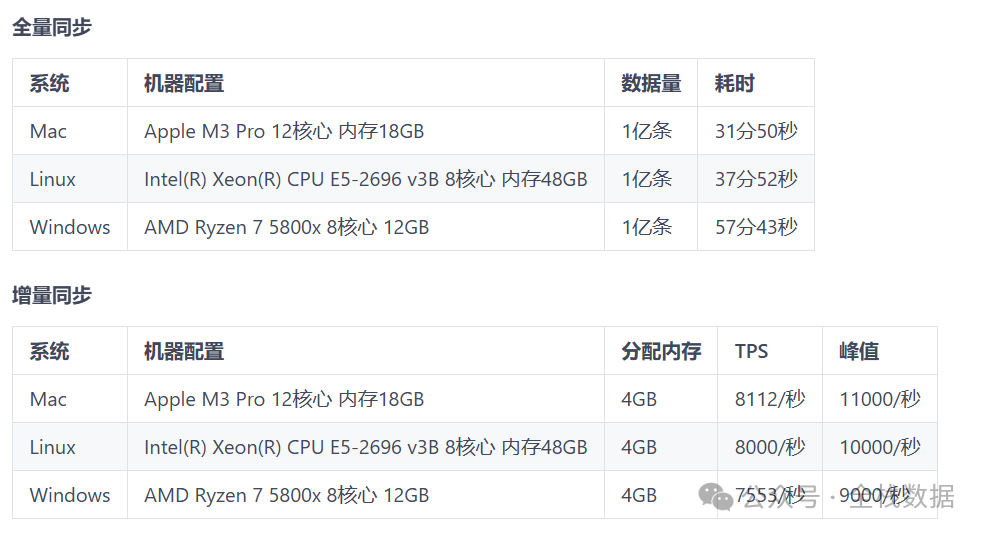Click the "TPS" column header
This screenshot has height=535, width=985.
coord(751,352)
